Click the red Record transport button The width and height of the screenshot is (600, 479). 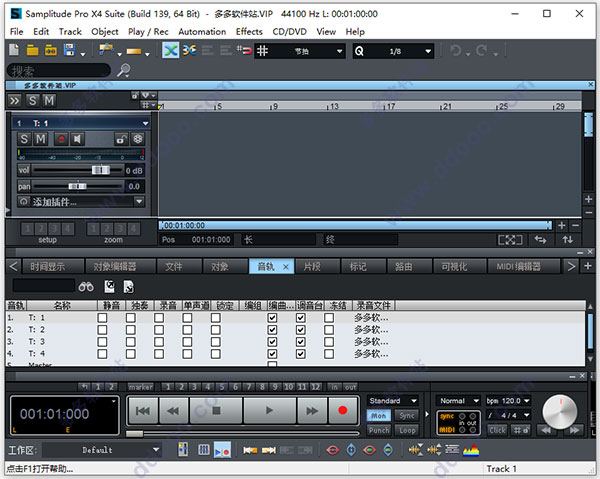342,411
